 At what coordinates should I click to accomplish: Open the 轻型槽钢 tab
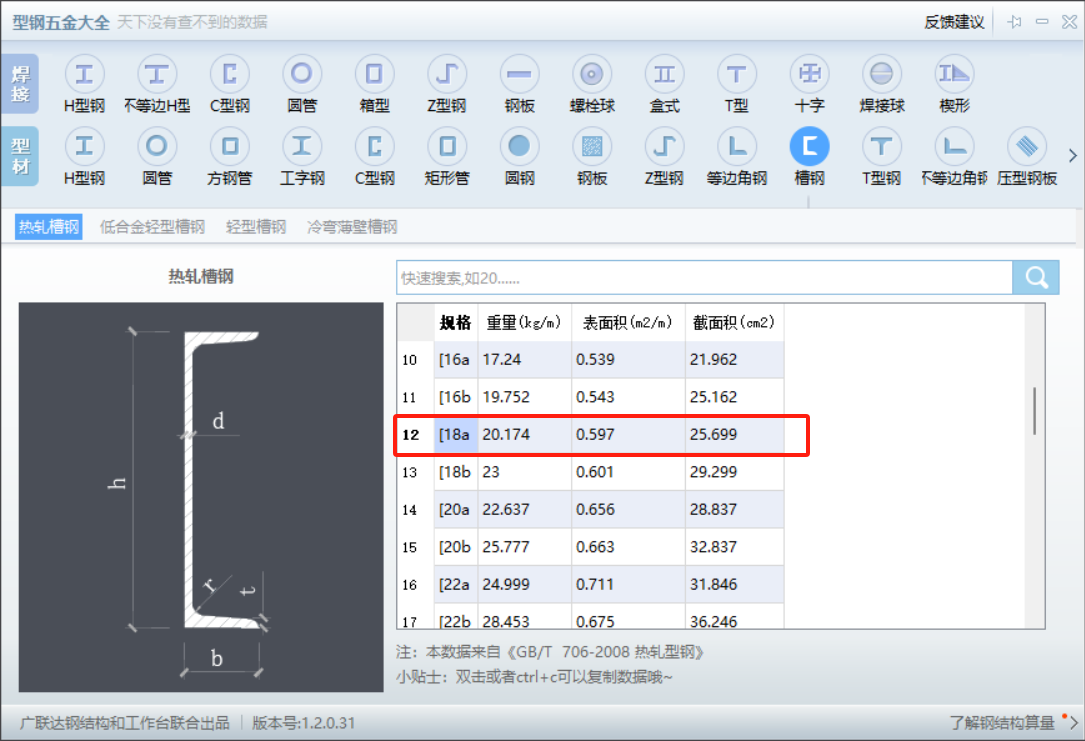pos(256,227)
